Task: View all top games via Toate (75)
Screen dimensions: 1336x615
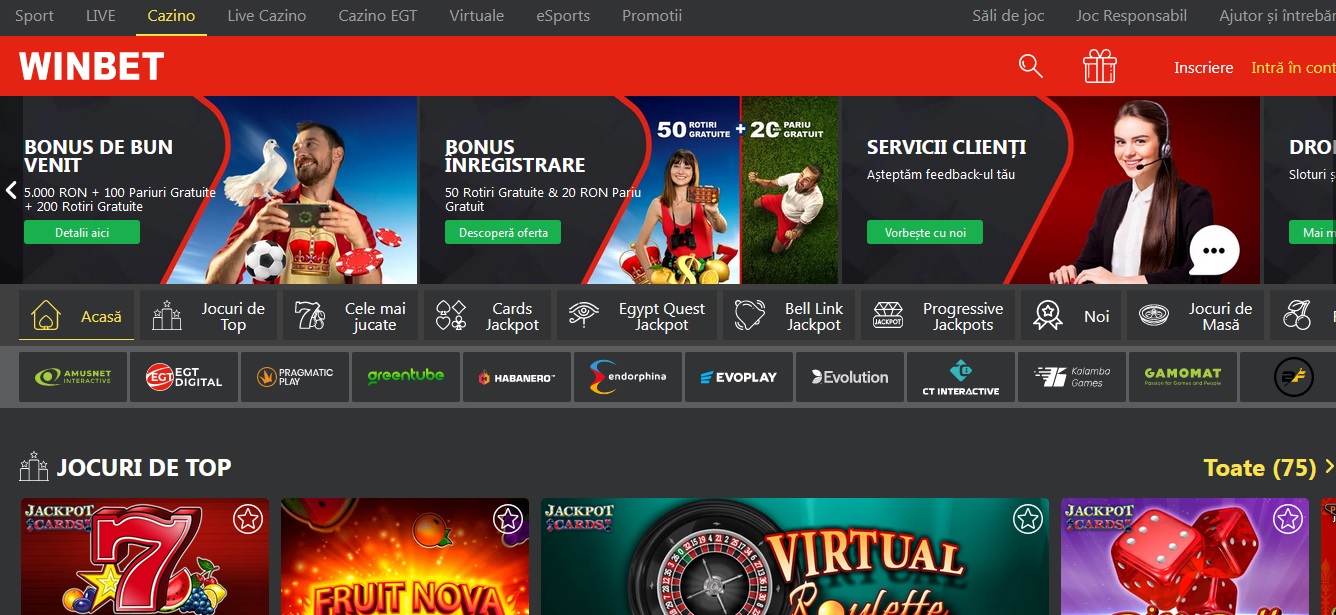Action: [1268, 467]
